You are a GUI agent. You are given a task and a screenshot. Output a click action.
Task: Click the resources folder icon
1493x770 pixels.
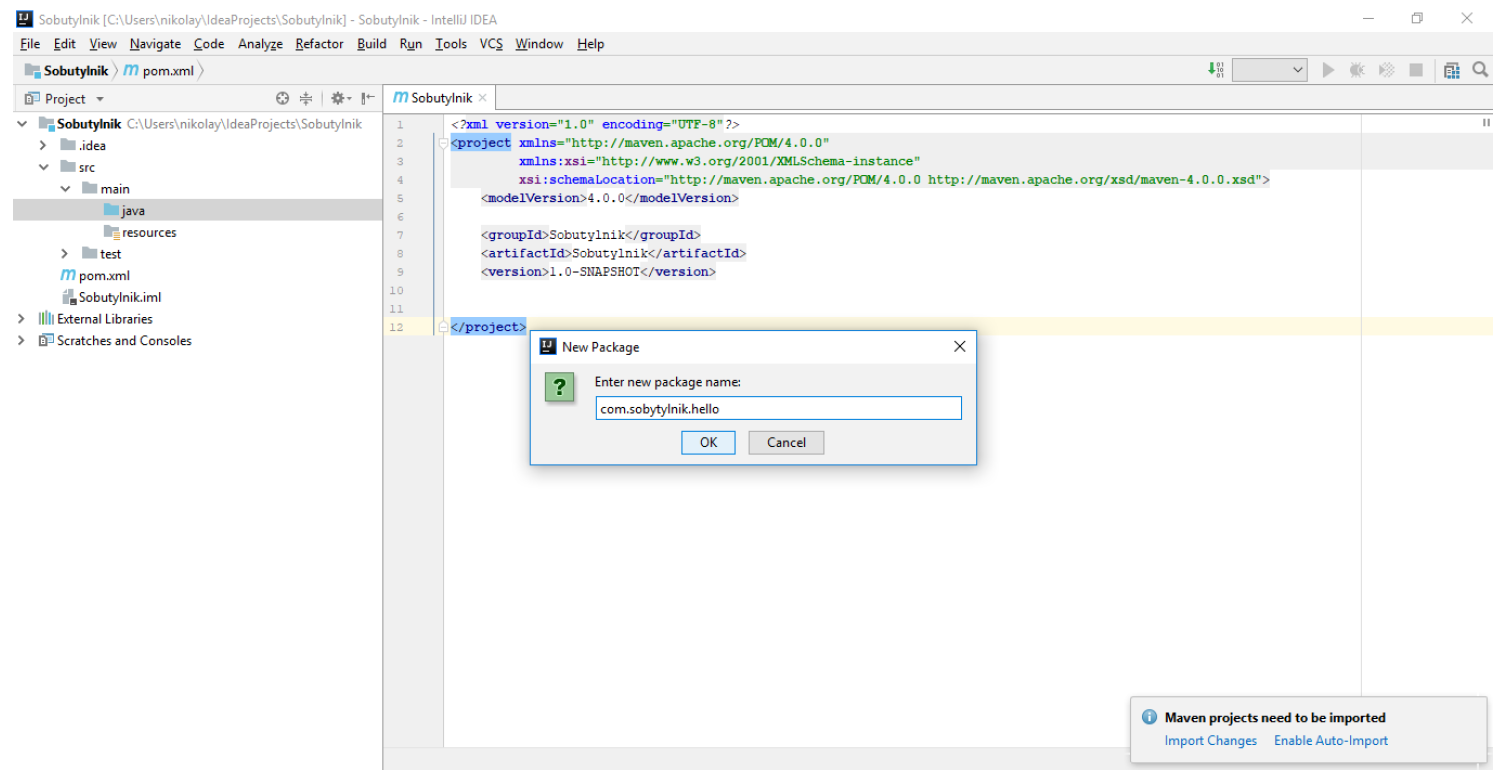point(111,232)
